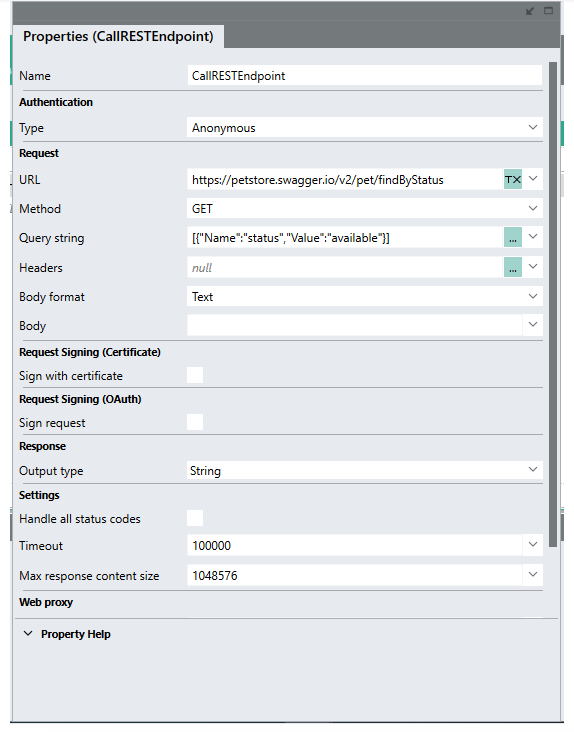Open the Max response content size dropdown arrow
574x732 pixels.
(532, 575)
